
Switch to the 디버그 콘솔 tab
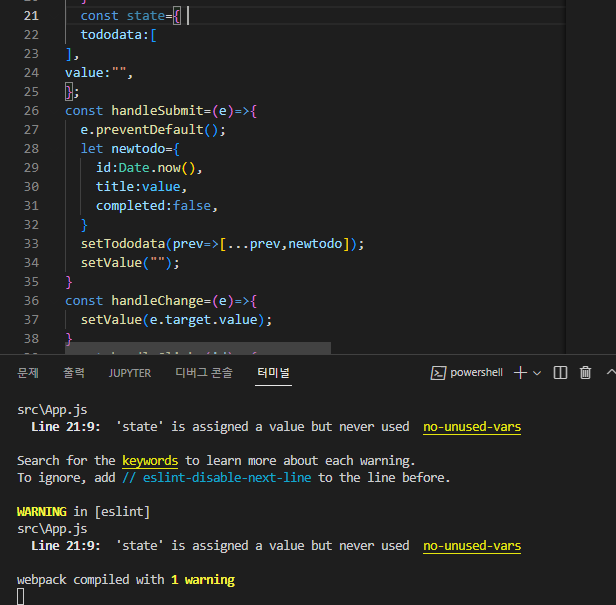[x=204, y=372]
